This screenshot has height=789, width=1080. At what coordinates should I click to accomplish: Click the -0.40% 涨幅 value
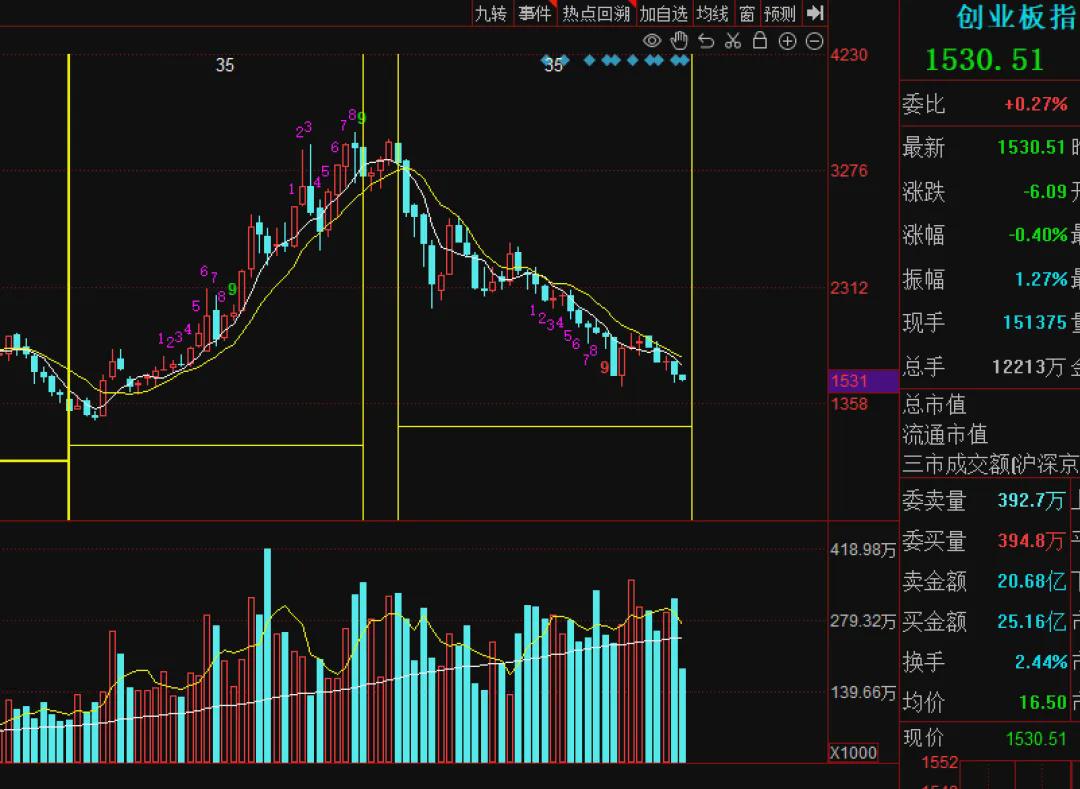pyautogui.click(x=1038, y=235)
